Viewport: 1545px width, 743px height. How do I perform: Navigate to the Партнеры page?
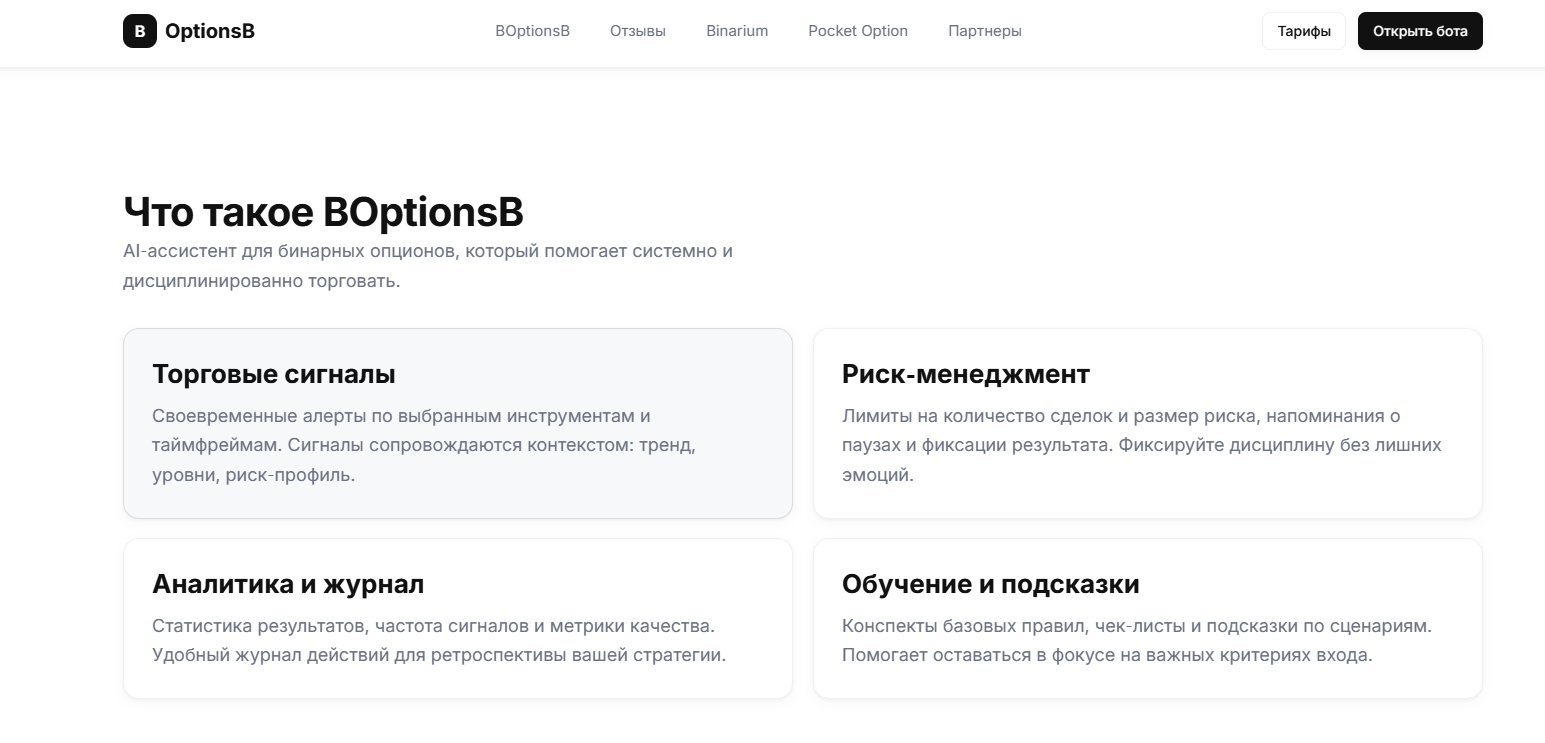pos(984,31)
